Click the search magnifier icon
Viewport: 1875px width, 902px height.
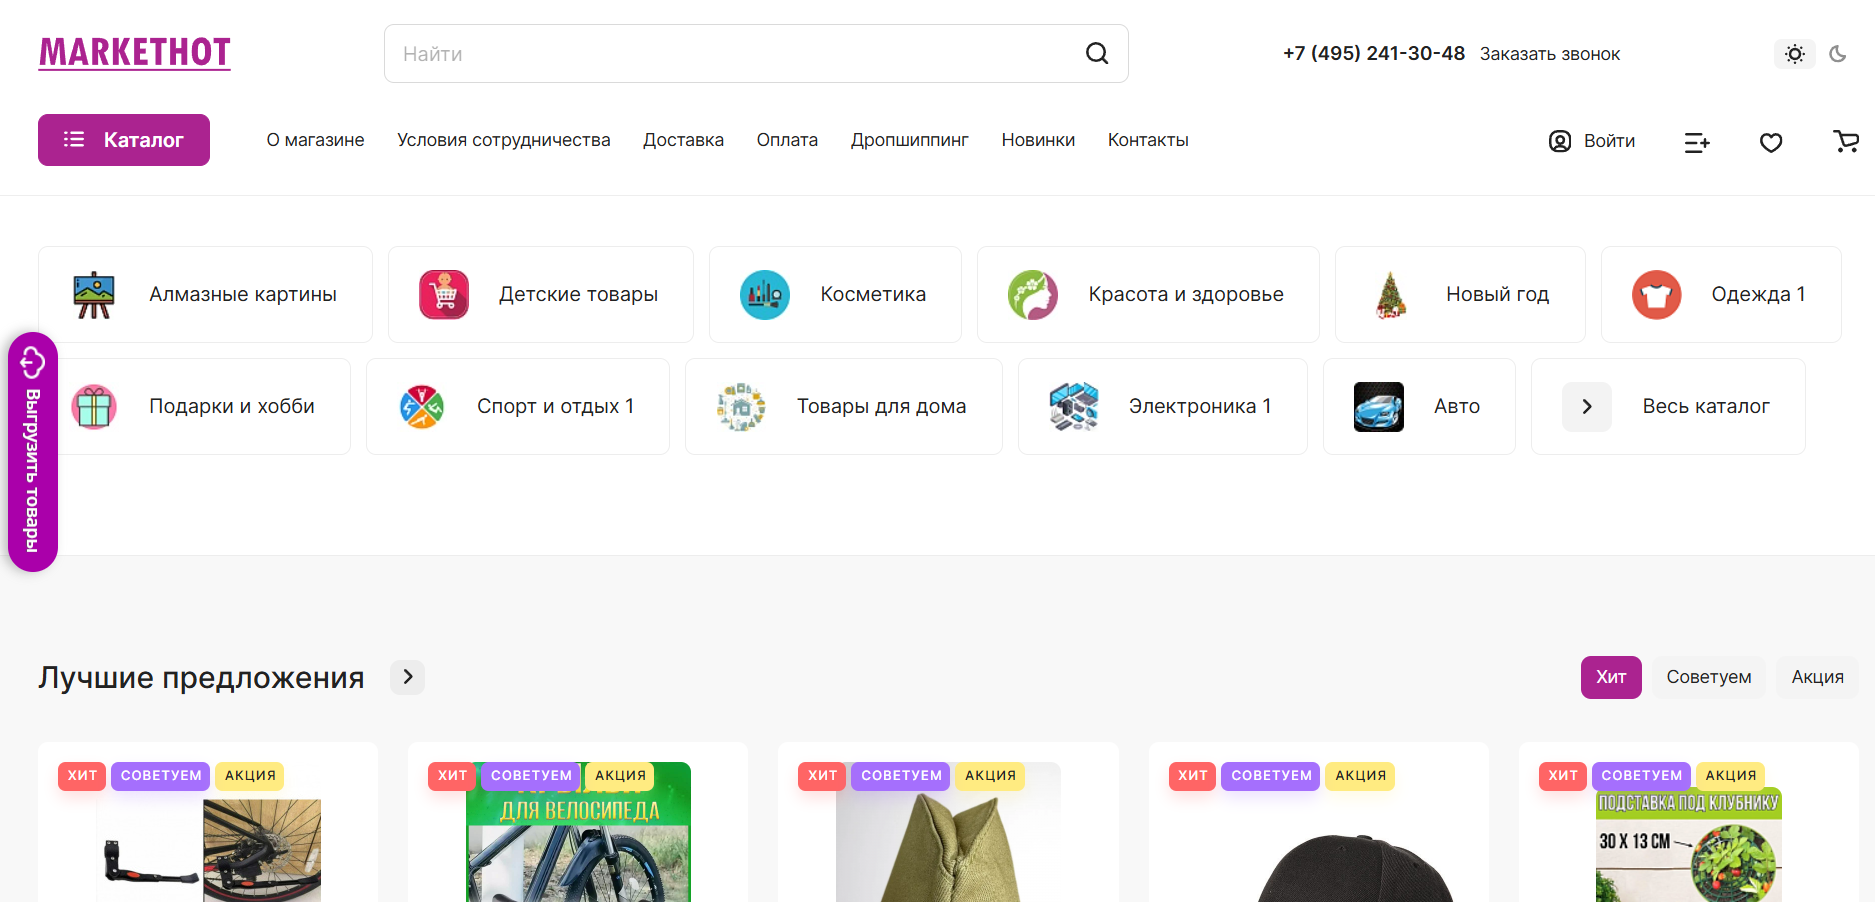tap(1096, 53)
